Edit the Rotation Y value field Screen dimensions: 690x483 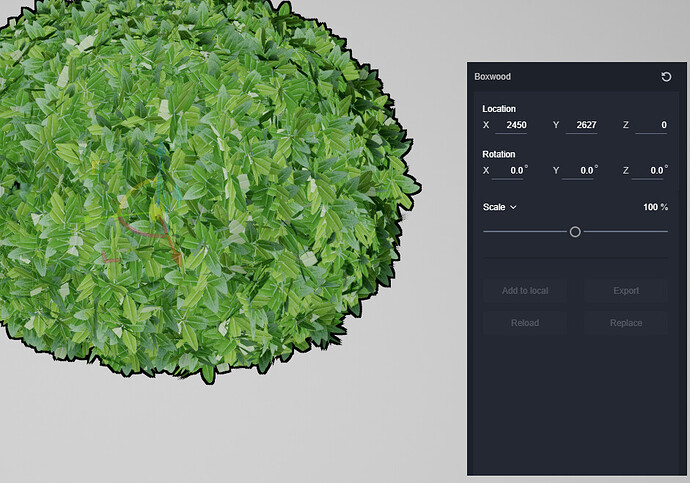point(578,171)
